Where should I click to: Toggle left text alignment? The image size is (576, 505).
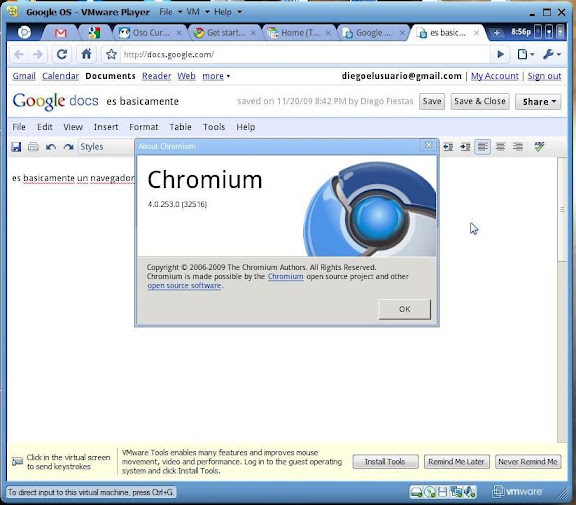(482, 147)
